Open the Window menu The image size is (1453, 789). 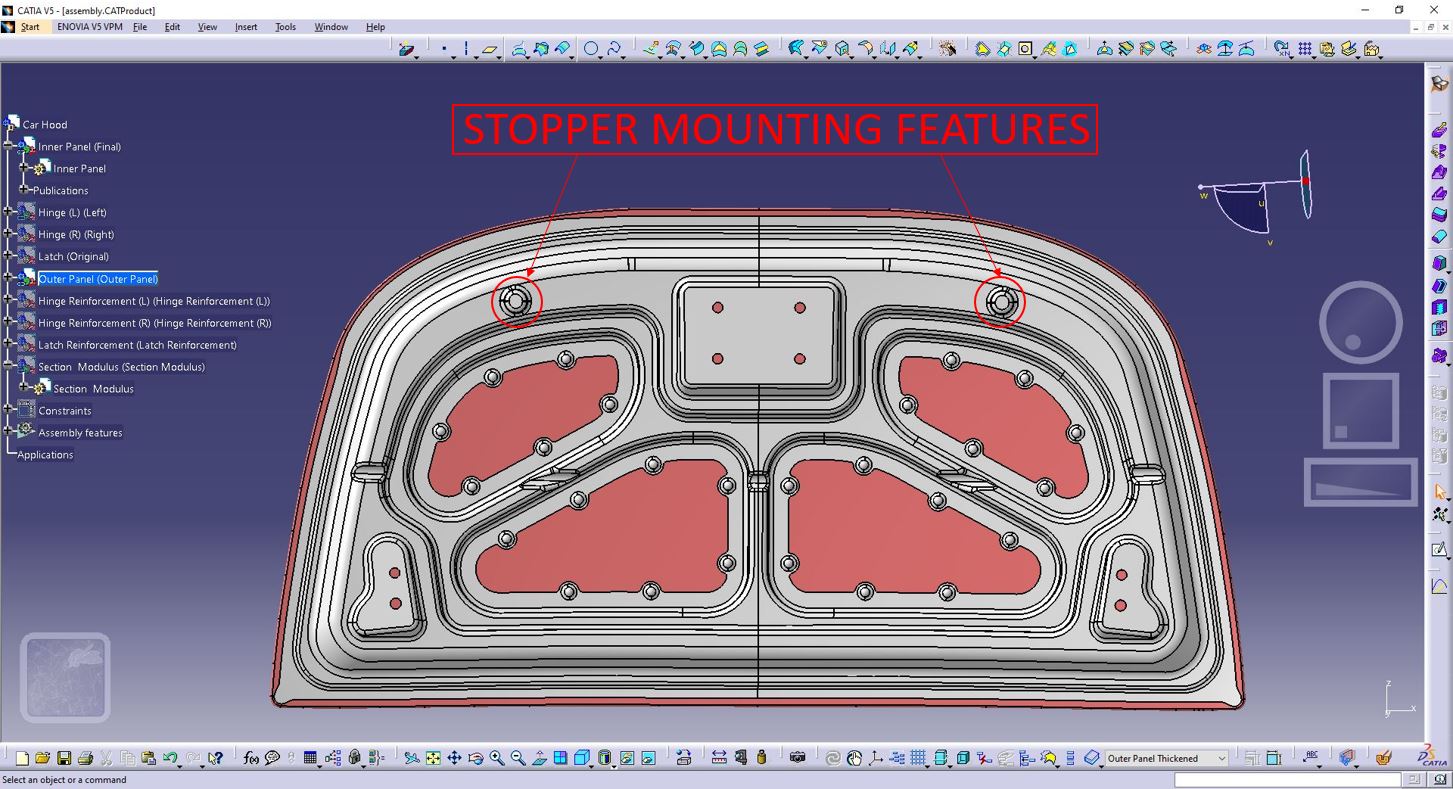tap(331, 27)
